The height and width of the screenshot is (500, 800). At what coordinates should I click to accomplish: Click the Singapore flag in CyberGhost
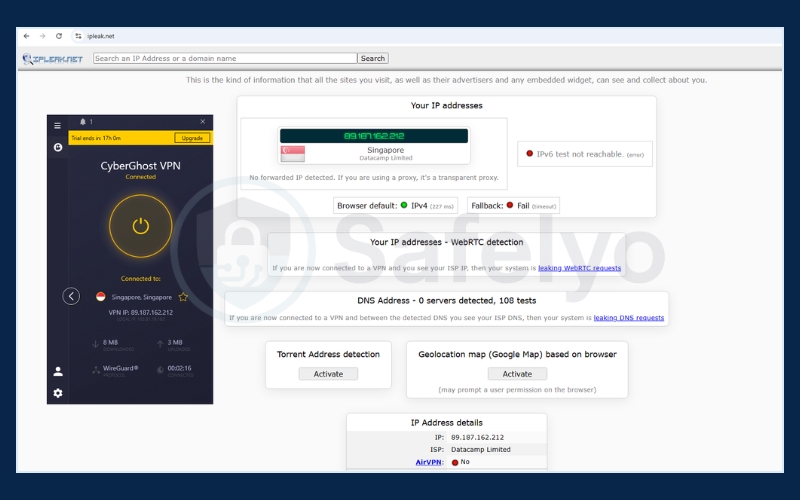[101, 297]
